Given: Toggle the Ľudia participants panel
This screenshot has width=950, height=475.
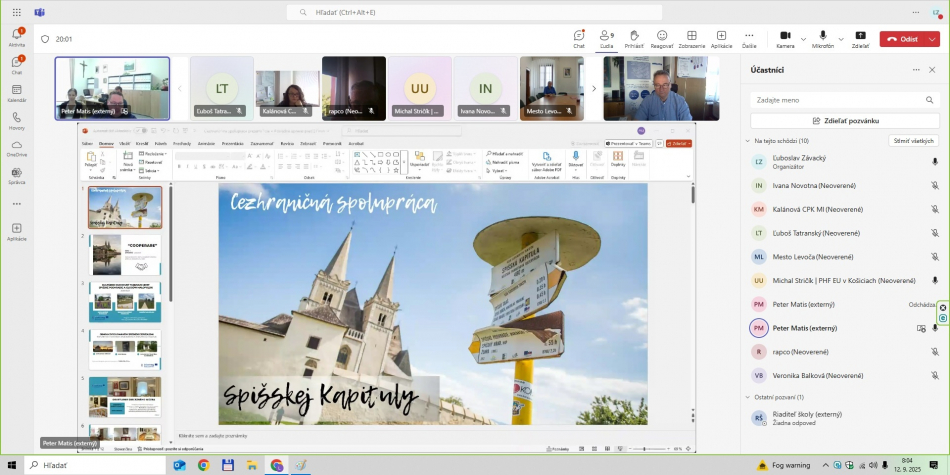Looking at the screenshot, I should [x=606, y=38].
